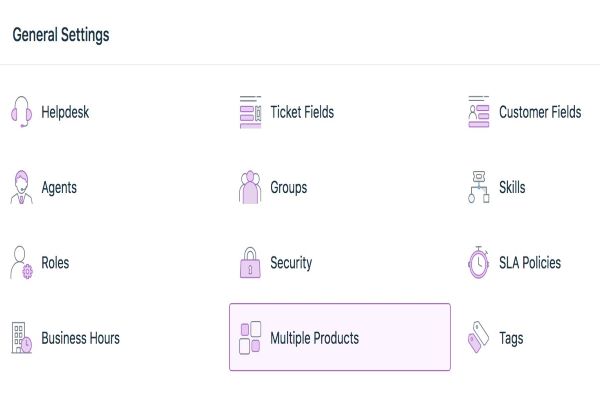Screen dimensions: 600x400
Task: Click the Tags label icon
Action: pyautogui.click(x=479, y=339)
